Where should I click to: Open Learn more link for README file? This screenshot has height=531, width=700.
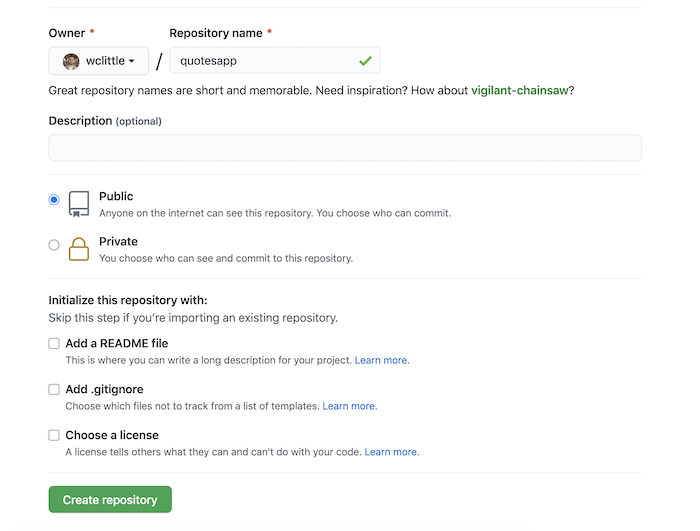point(382,360)
